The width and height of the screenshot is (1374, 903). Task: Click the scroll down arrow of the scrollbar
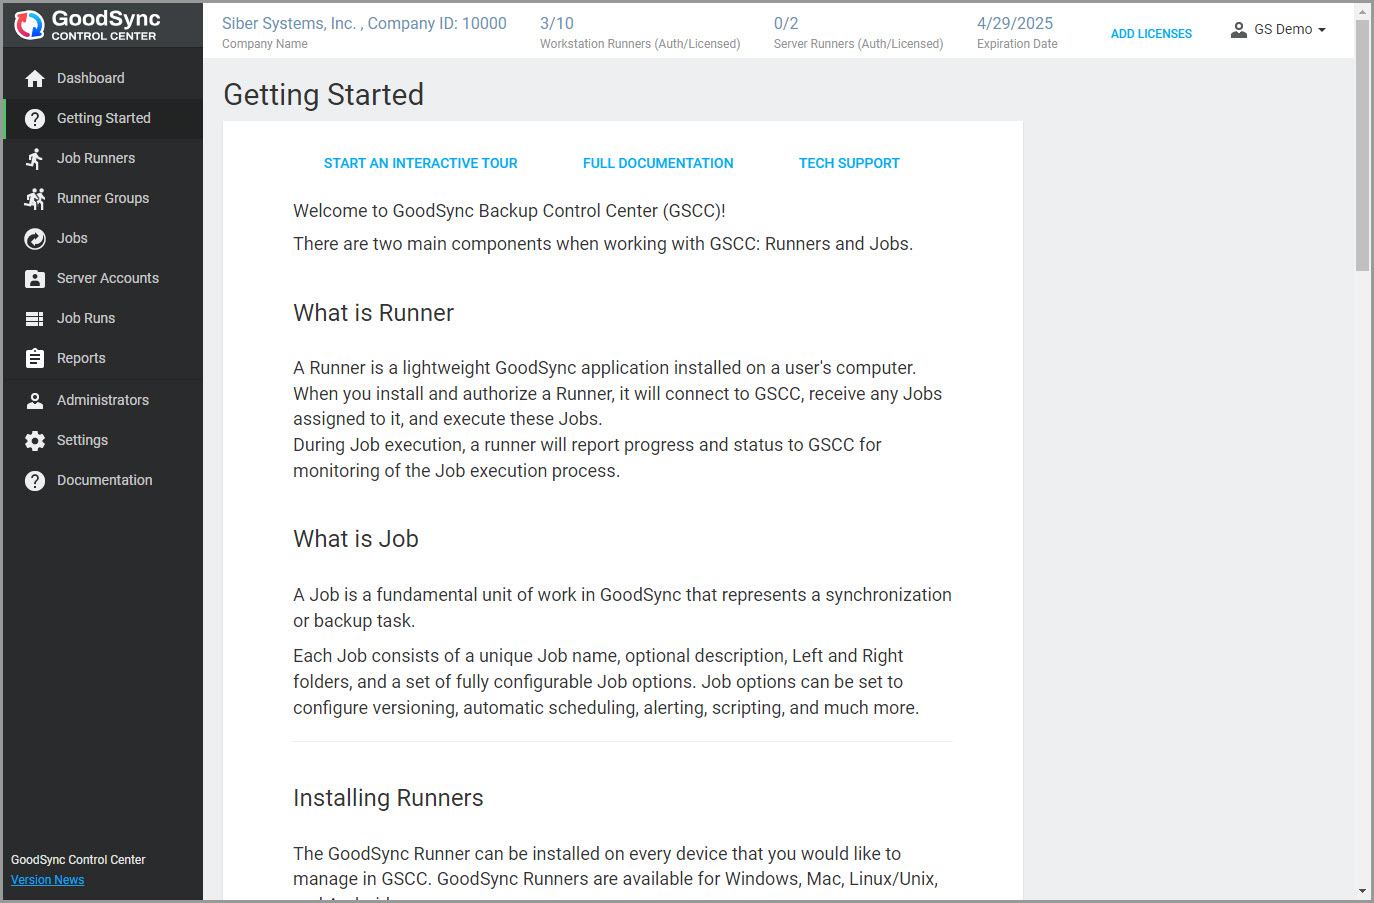tap(1362, 891)
